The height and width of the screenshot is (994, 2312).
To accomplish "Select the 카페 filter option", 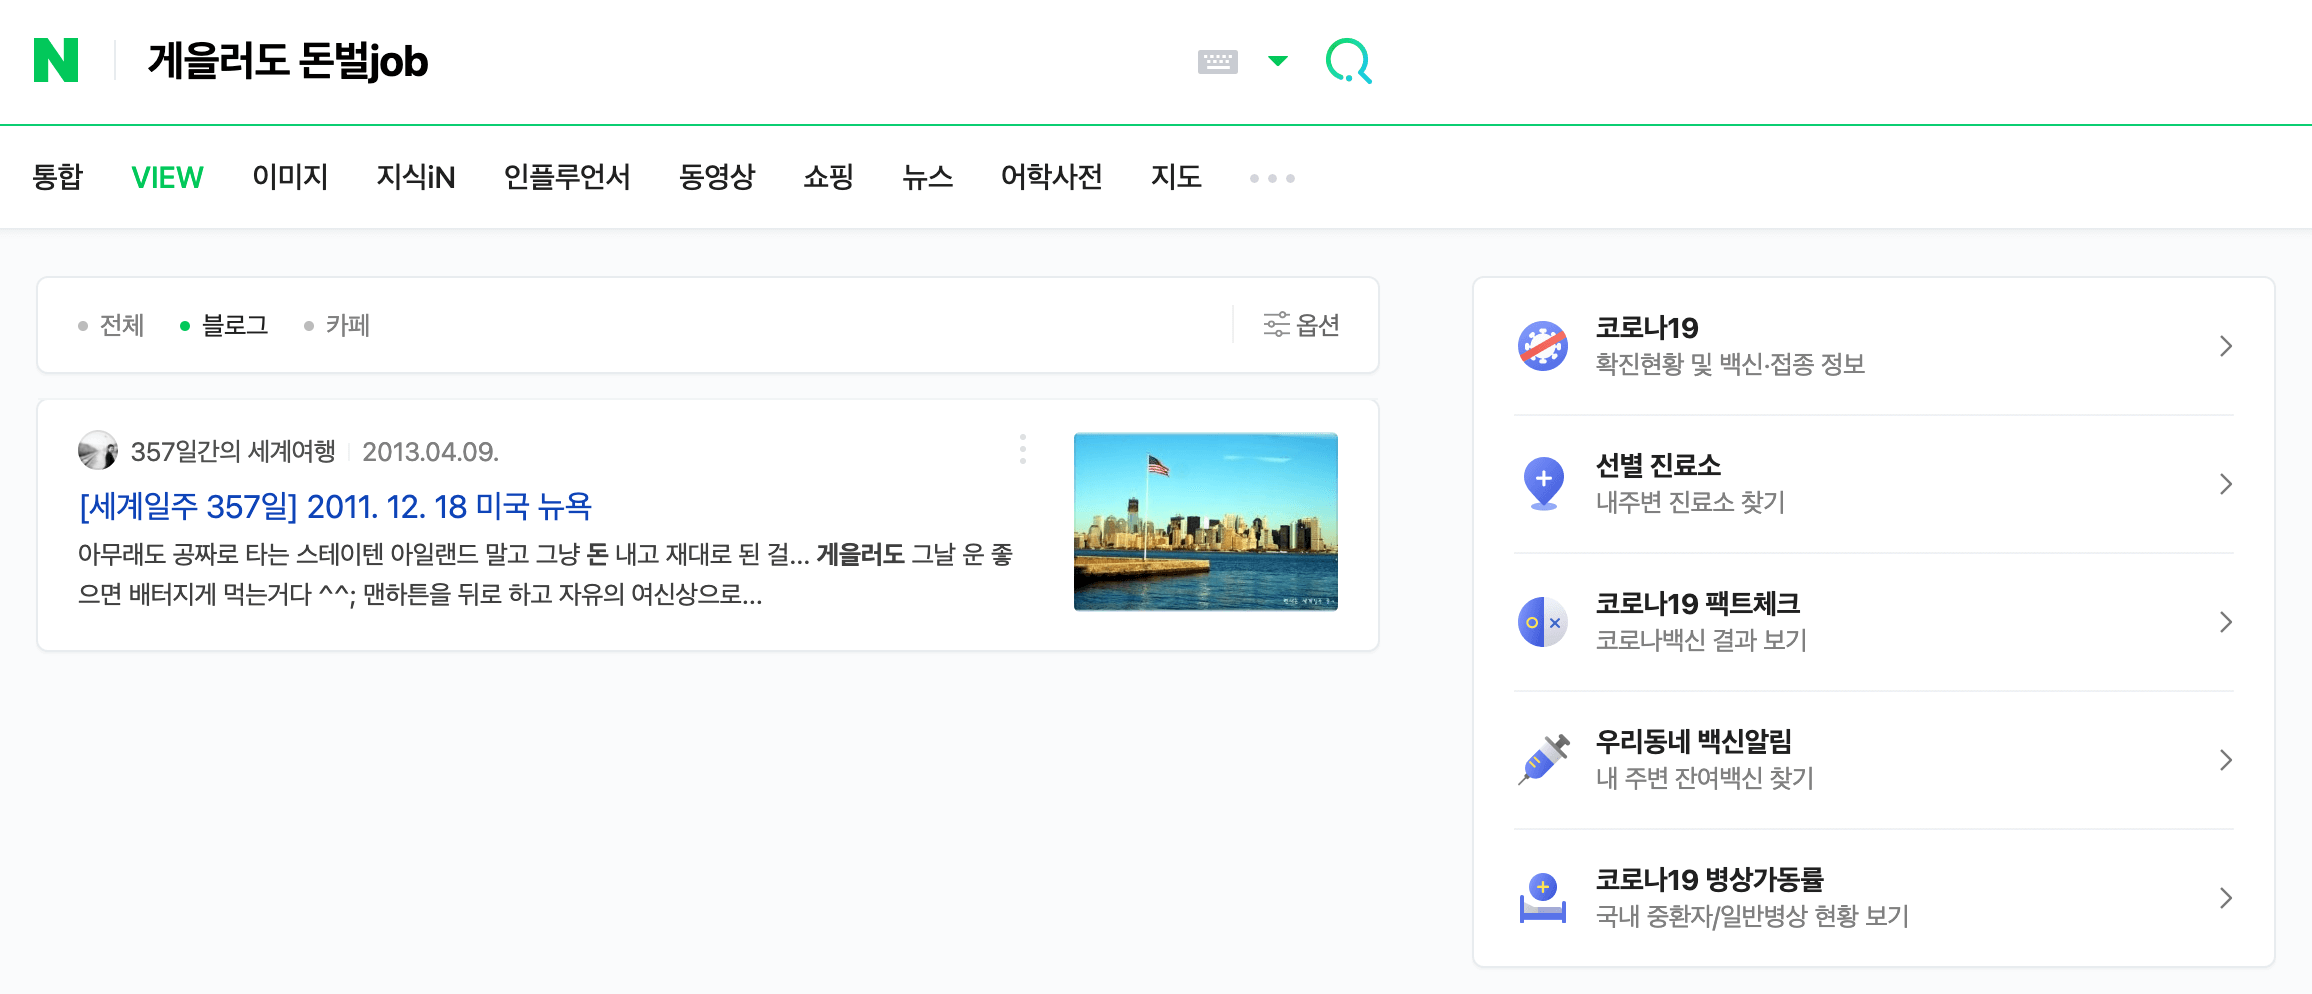I will [337, 325].
